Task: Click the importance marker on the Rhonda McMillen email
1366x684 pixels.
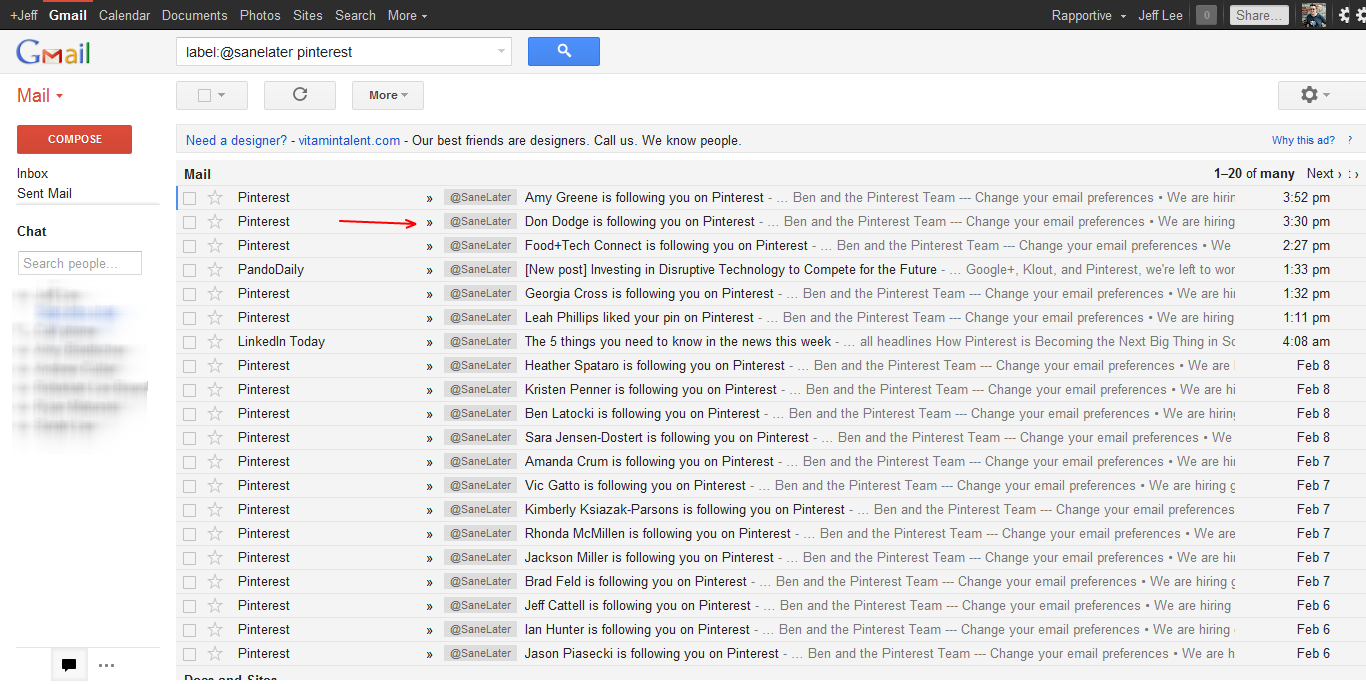Action: tap(430, 534)
